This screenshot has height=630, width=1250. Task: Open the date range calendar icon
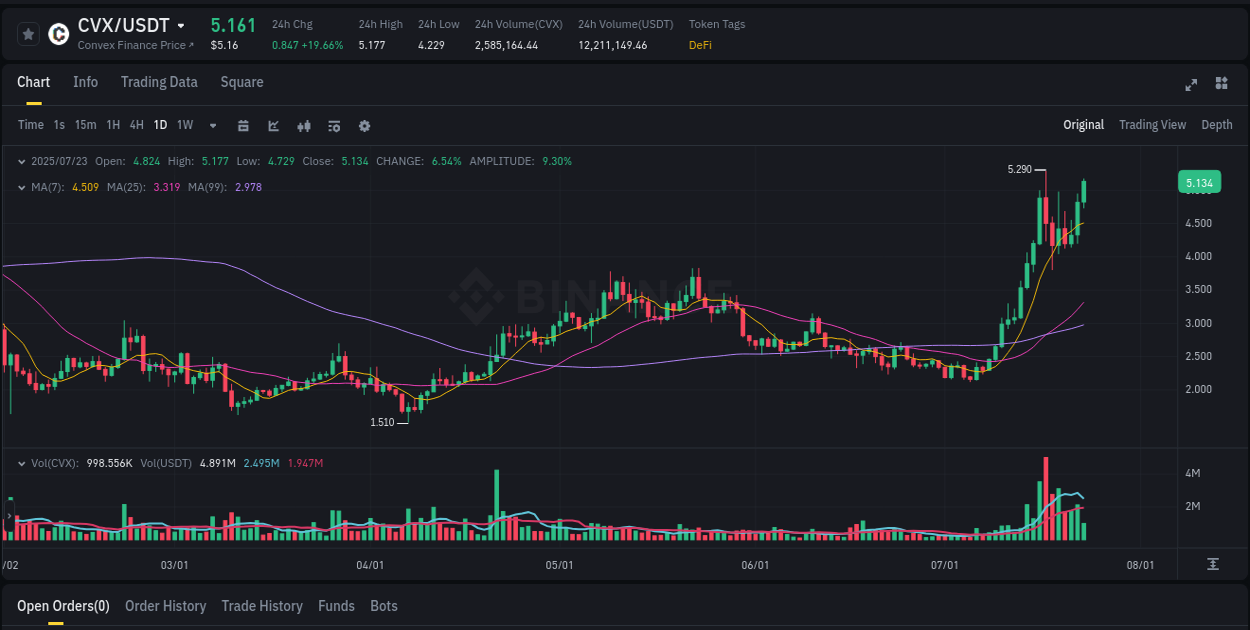click(x=243, y=126)
